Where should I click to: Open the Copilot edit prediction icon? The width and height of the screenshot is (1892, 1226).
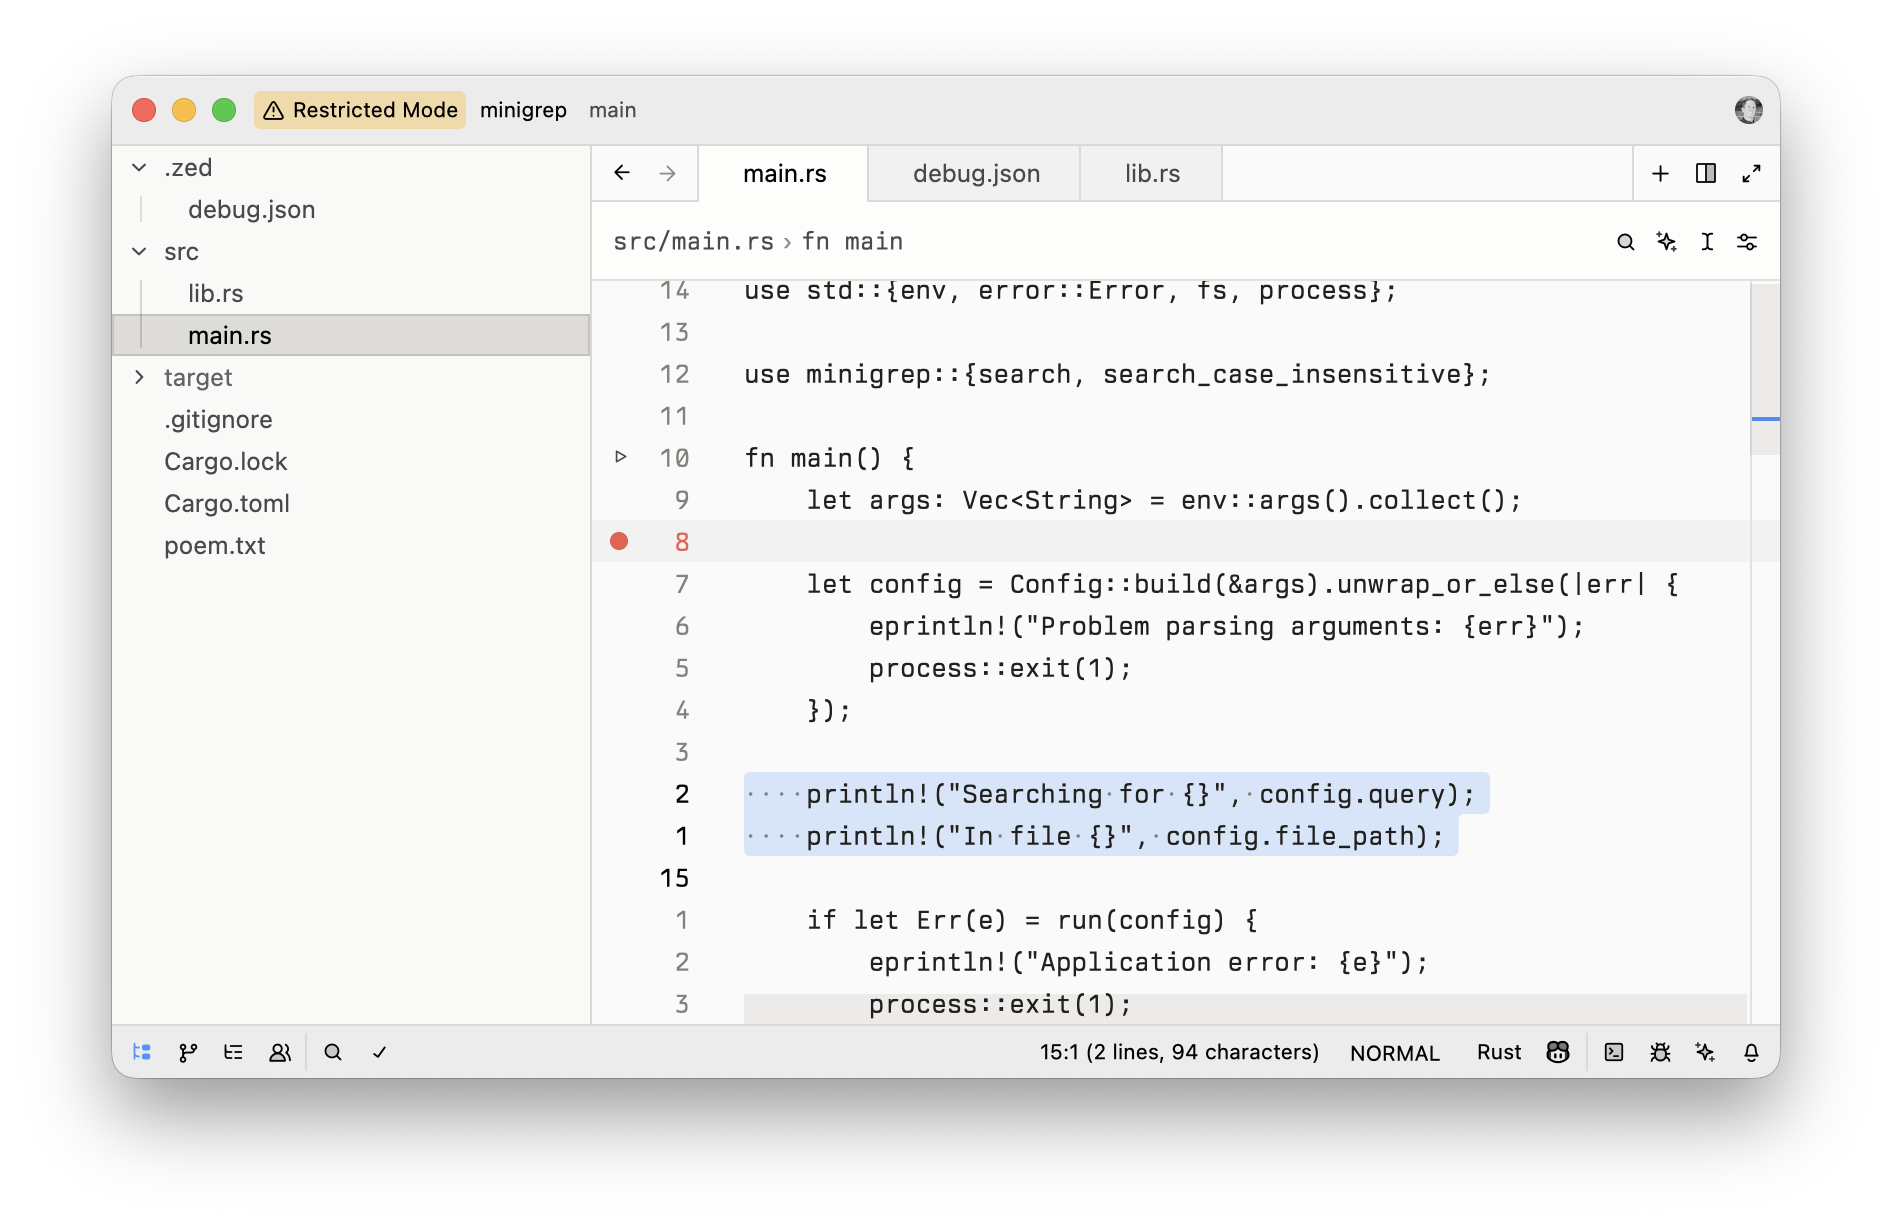pyautogui.click(x=1558, y=1052)
